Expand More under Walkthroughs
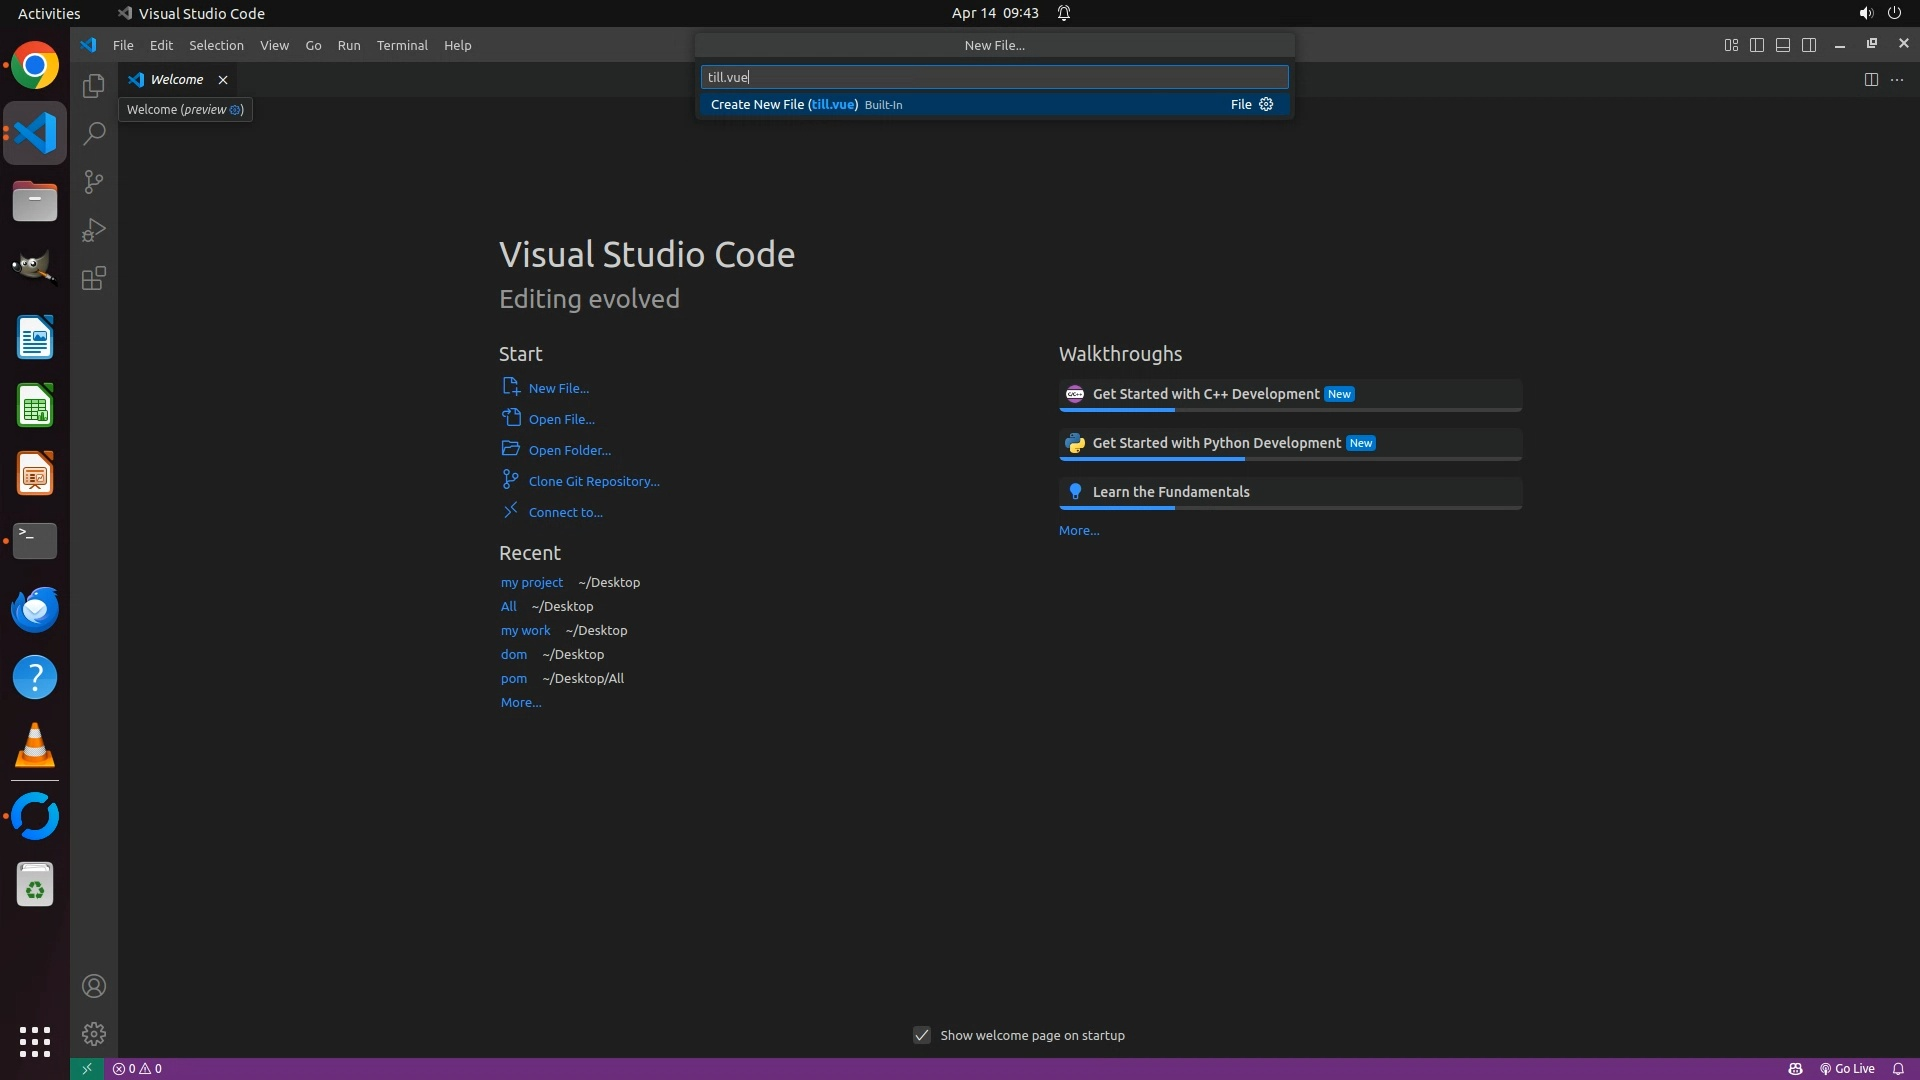1920x1080 pixels. pyautogui.click(x=1079, y=530)
